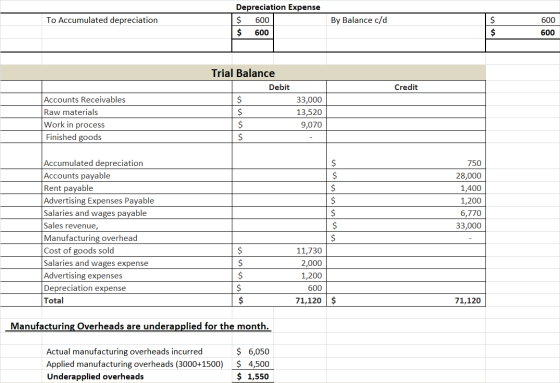This screenshot has width=560, height=383.
Task: Click the 'Accumulated depreciation' row label
Action: coord(93,163)
